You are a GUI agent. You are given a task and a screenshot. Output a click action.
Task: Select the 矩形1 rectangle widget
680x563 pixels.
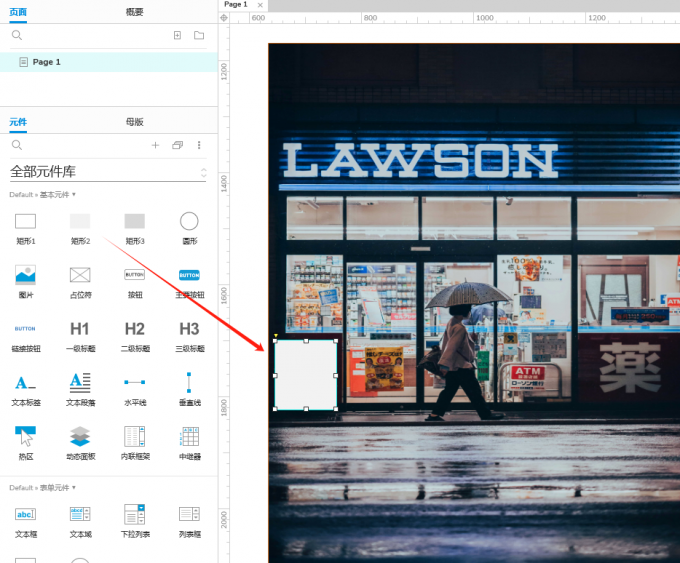click(26, 229)
